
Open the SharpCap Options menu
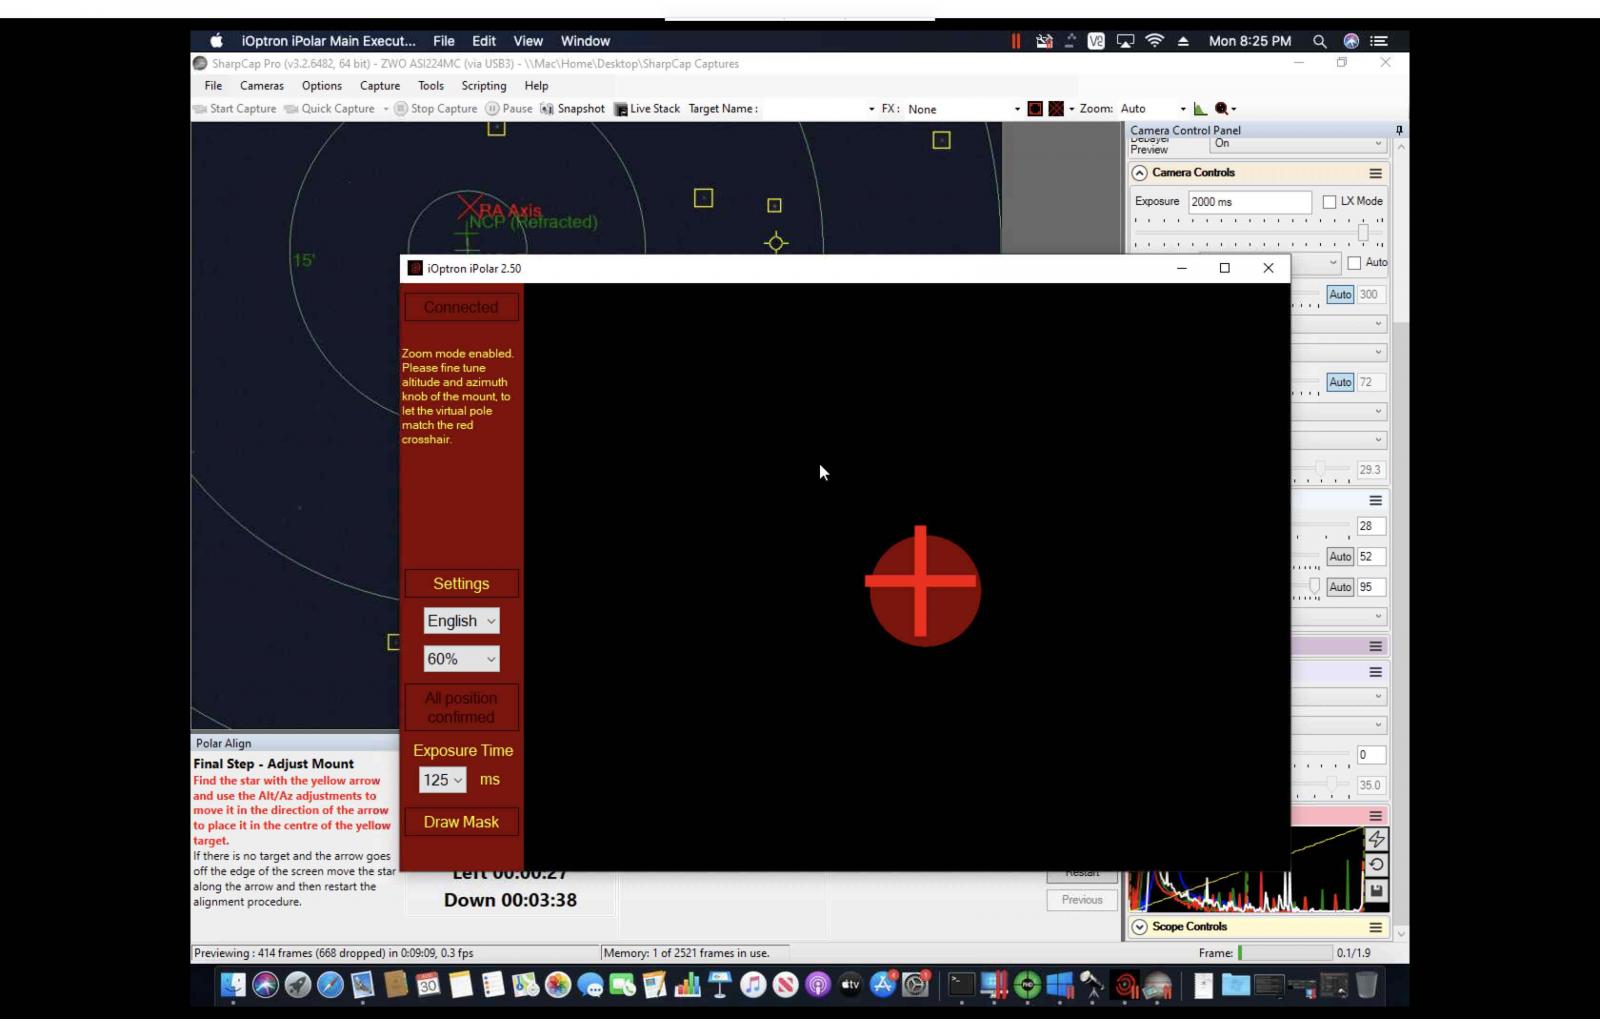[322, 86]
